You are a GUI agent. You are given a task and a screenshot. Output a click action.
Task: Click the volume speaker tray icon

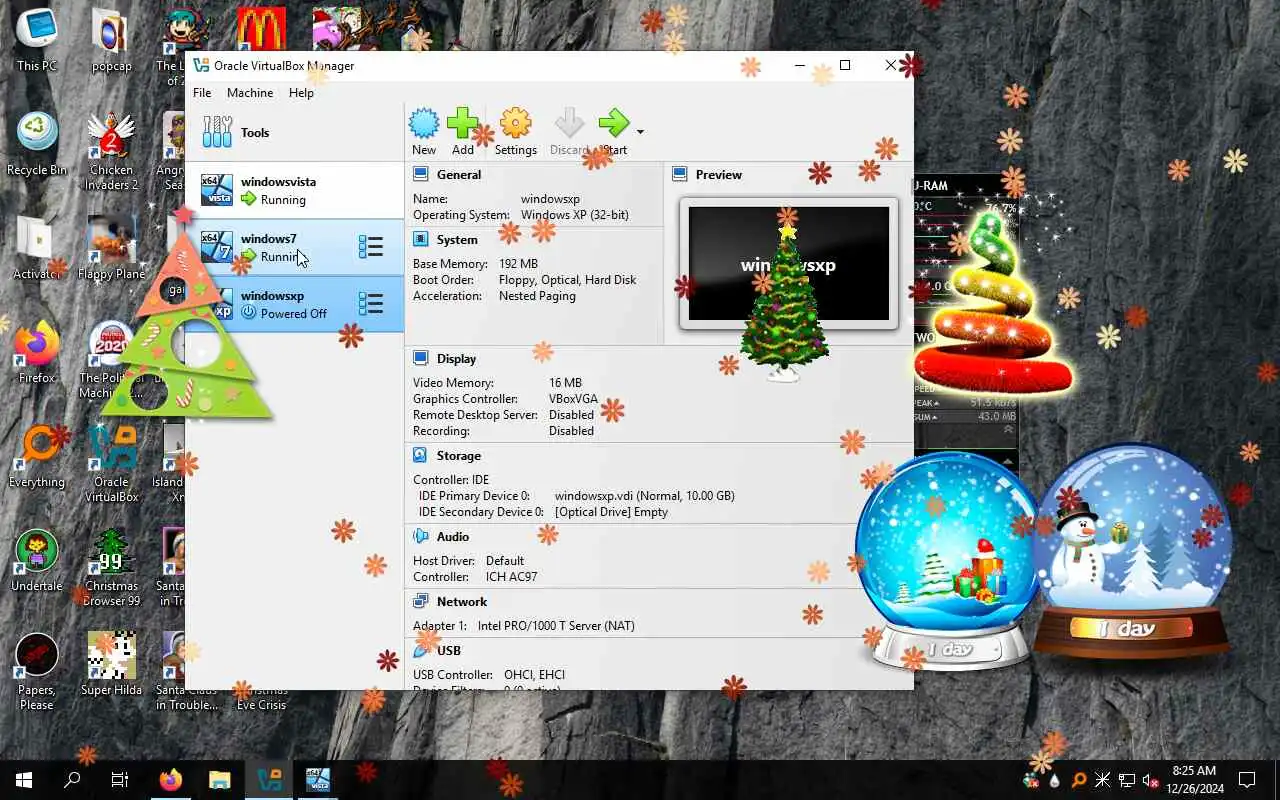click(x=1150, y=780)
